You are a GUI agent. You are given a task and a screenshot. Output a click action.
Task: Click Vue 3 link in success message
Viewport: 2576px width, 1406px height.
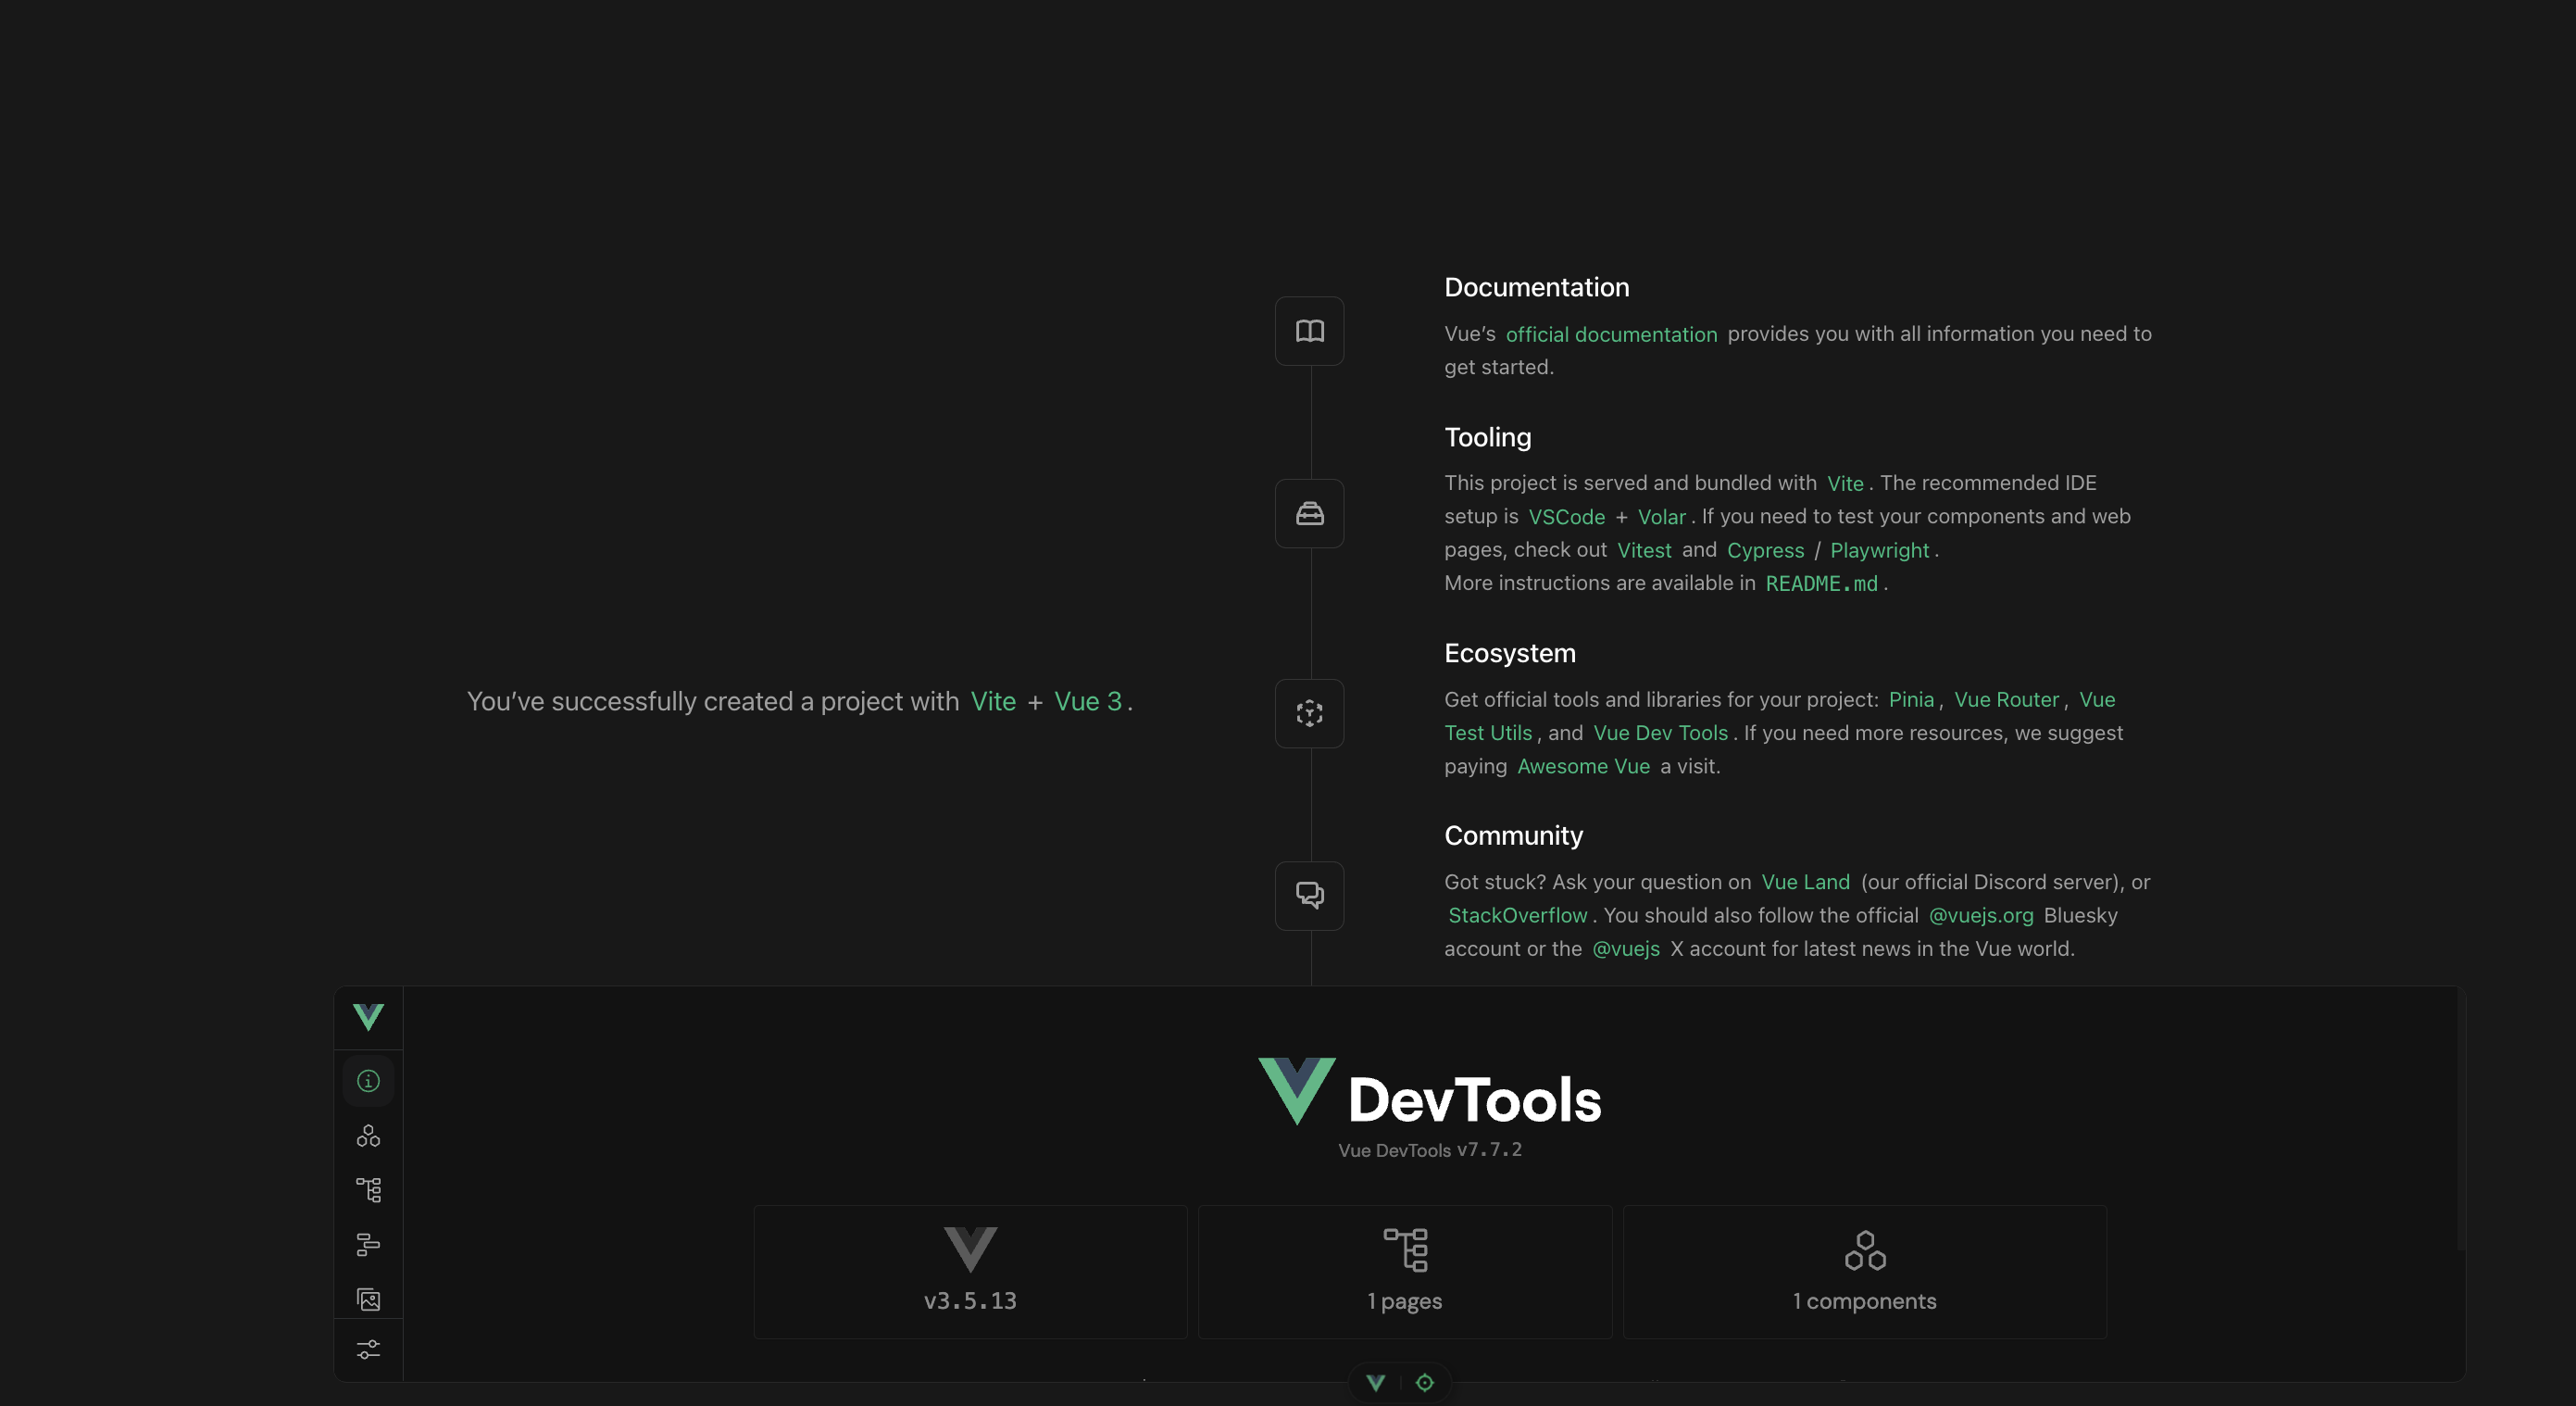pyautogui.click(x=1088, y=702)
